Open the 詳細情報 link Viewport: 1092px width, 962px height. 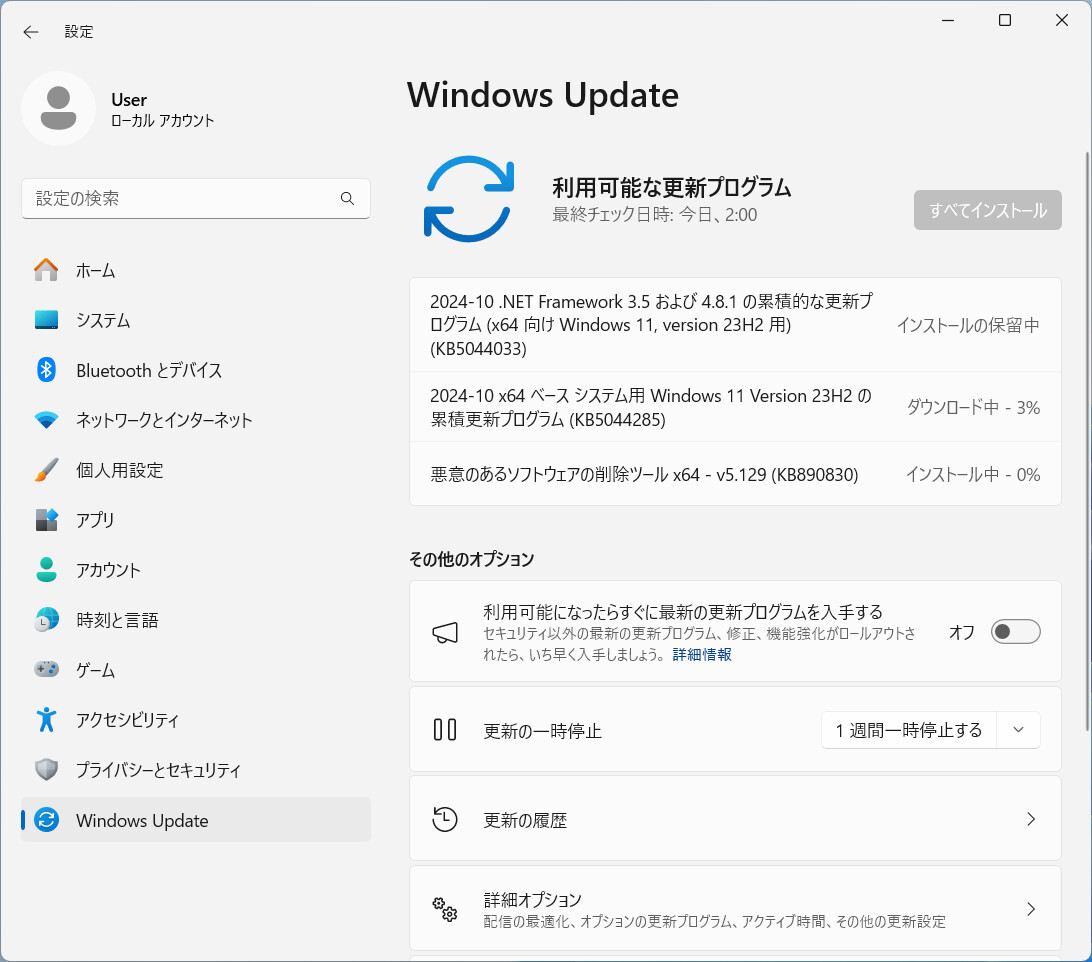[x=702, y=655]
